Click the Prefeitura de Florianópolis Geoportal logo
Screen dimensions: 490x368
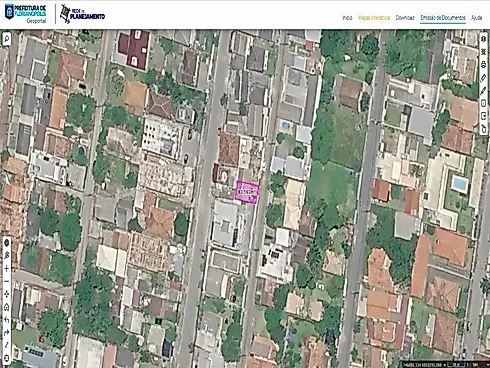pos(26,14)
